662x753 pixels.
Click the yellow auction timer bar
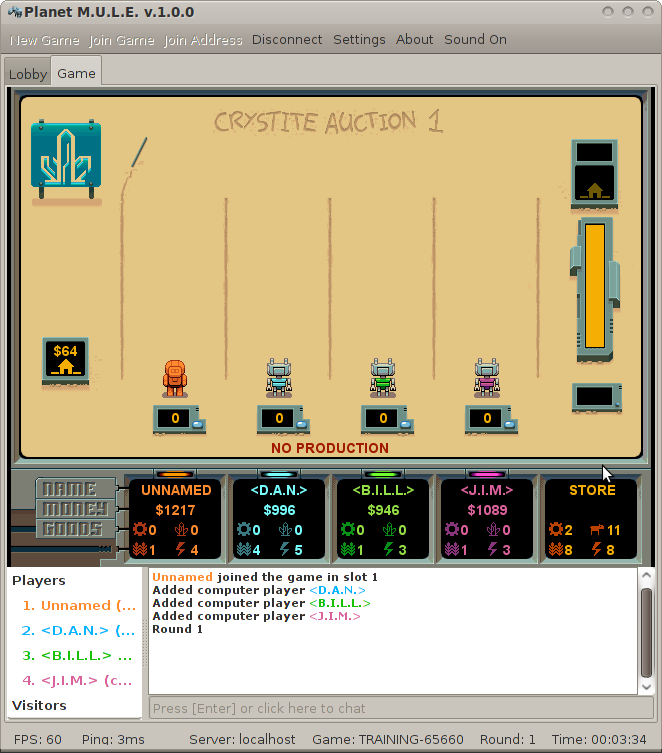point(595,286)
